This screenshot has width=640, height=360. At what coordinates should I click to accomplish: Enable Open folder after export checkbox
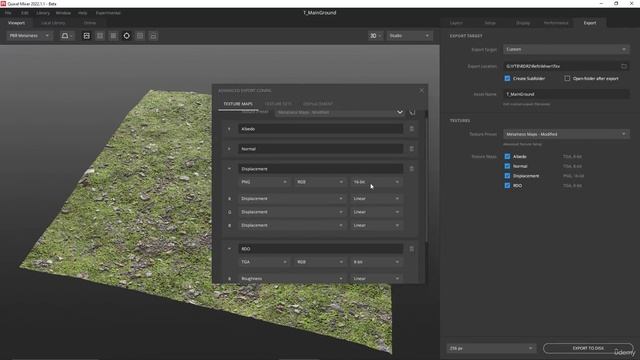tap(567, 78)
